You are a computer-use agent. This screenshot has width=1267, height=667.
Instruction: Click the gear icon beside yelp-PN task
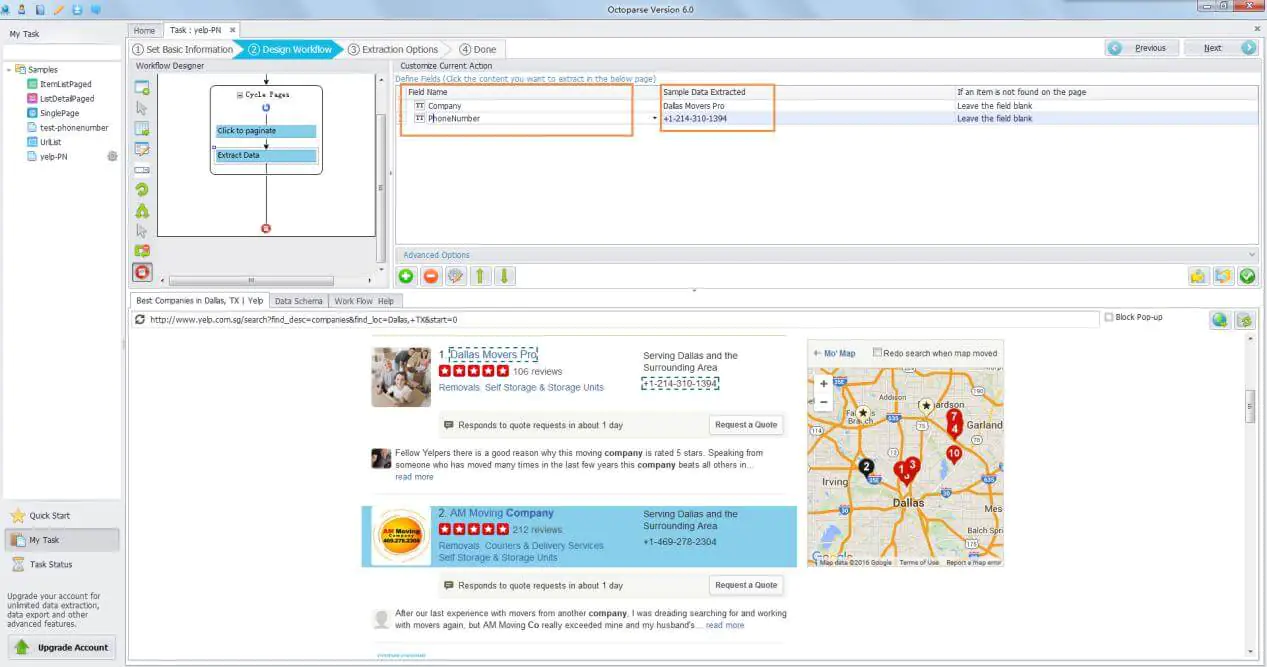(112, 156)
